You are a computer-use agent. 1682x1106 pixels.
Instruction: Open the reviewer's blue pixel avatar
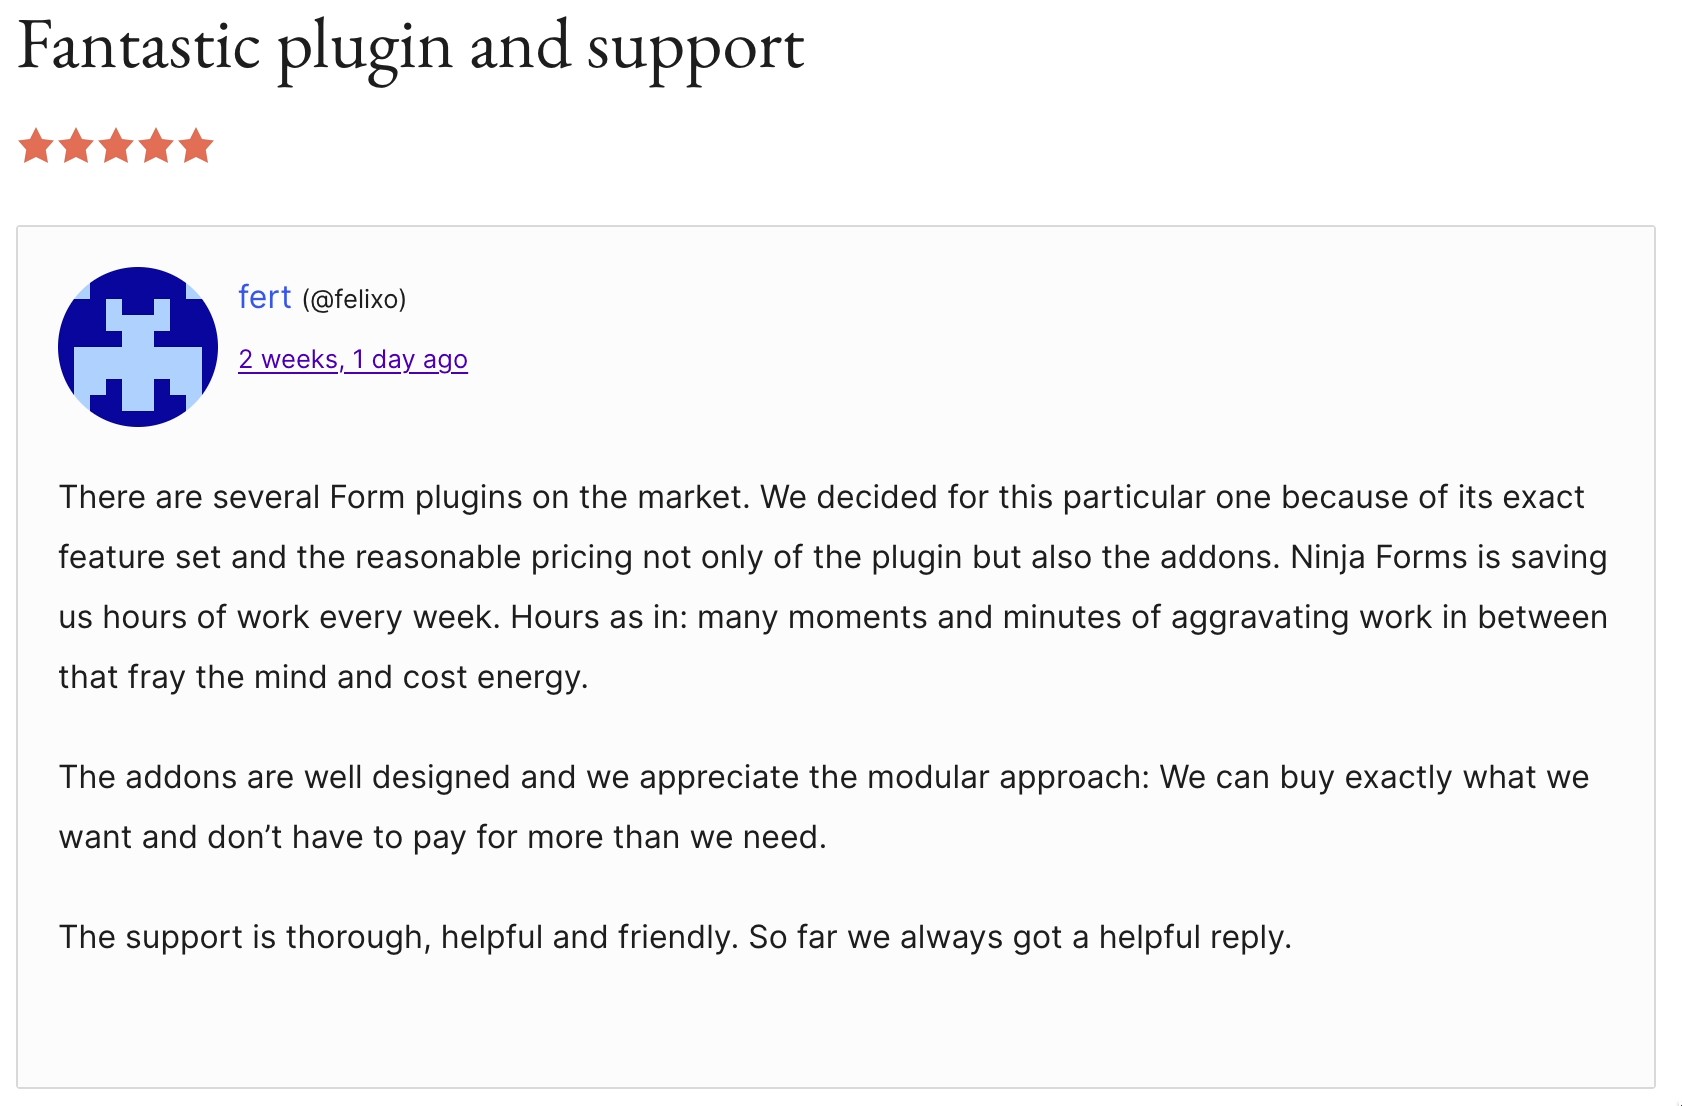click(138, 347)
